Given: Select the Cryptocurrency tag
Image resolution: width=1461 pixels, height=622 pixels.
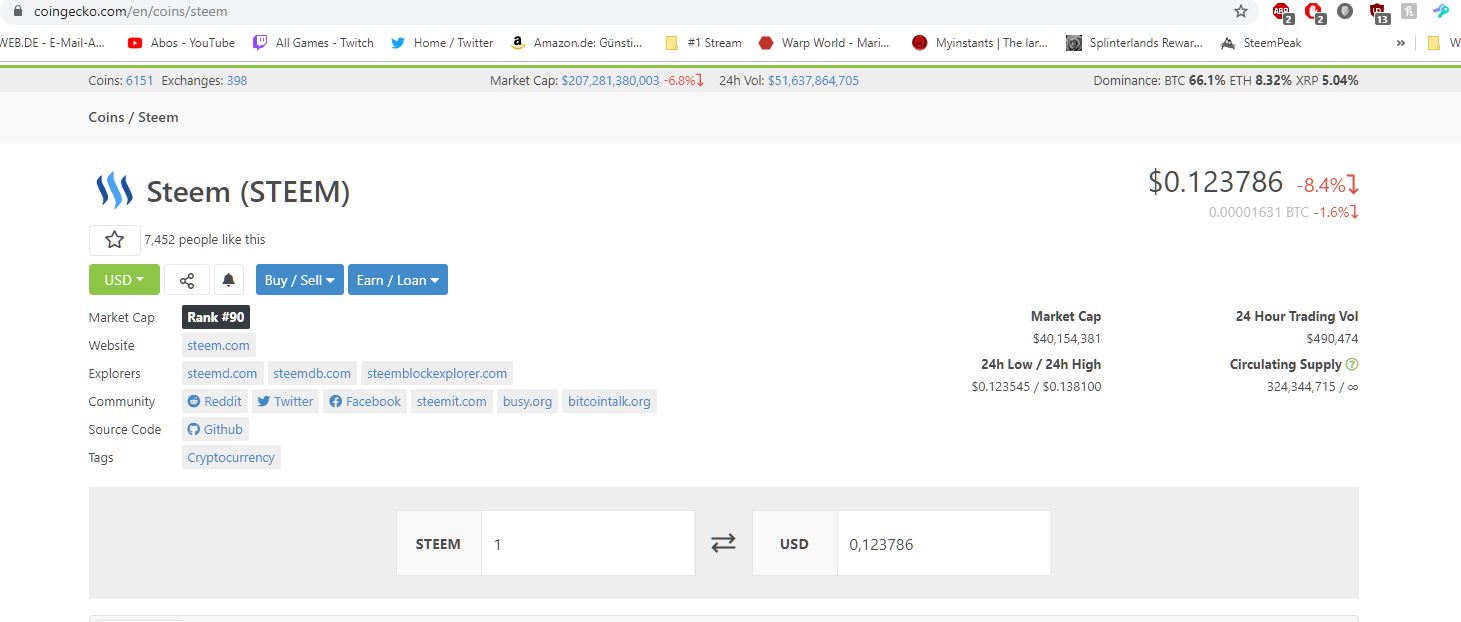Looking at the screenshot, I should coord(231,457).
